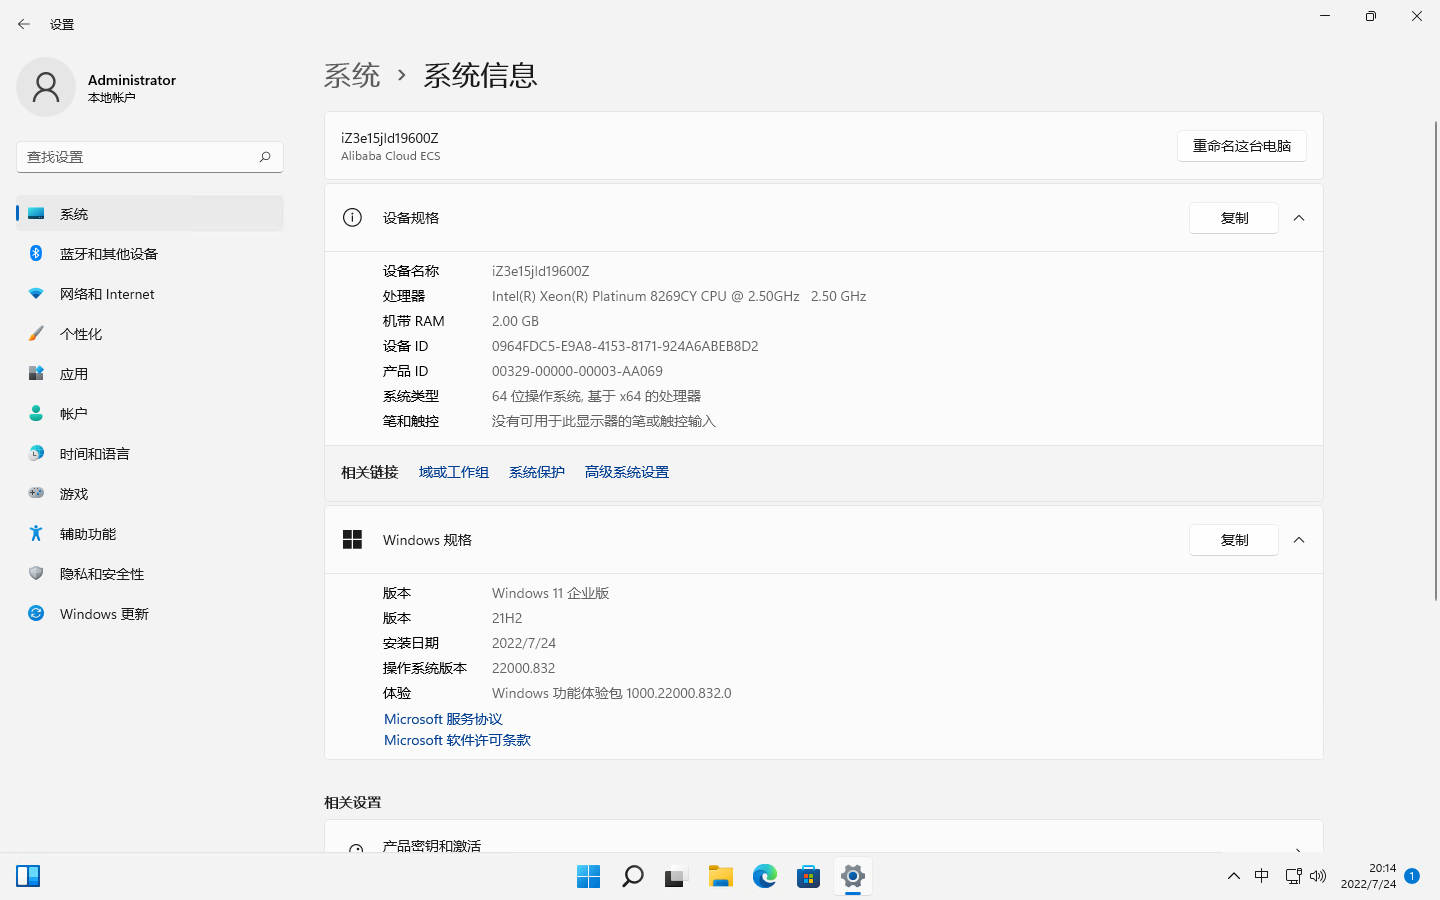The height and width of the screenshot is (900, 1440).
Task: Open 域或工作组 link
Action: tap(454, 472)
